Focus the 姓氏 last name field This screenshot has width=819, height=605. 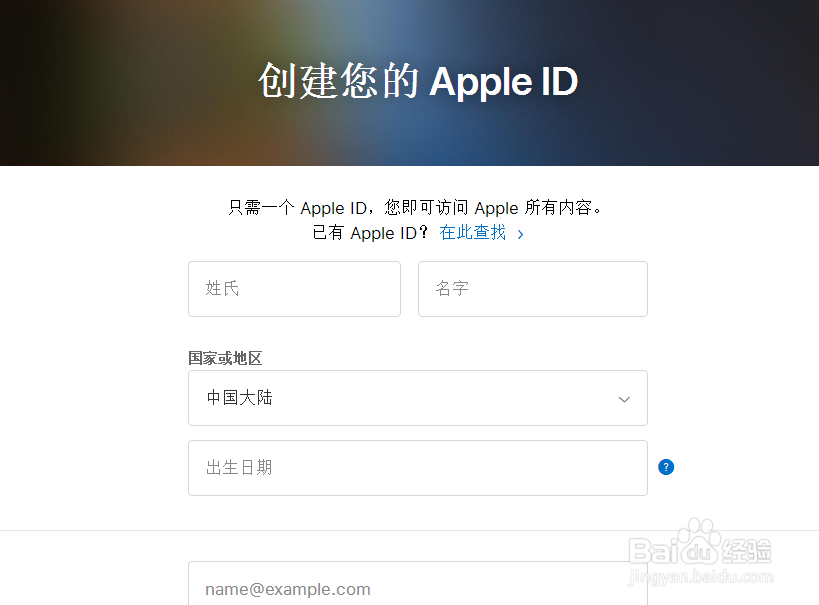[295, 289]
